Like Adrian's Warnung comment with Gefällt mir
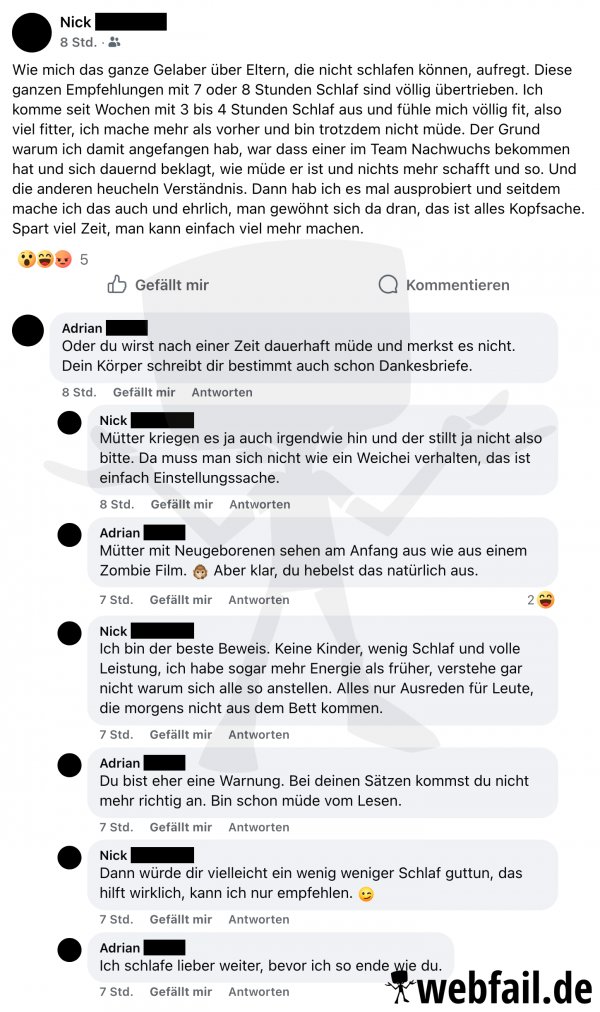Viewport: 600px width, 1012px height. 181,827
